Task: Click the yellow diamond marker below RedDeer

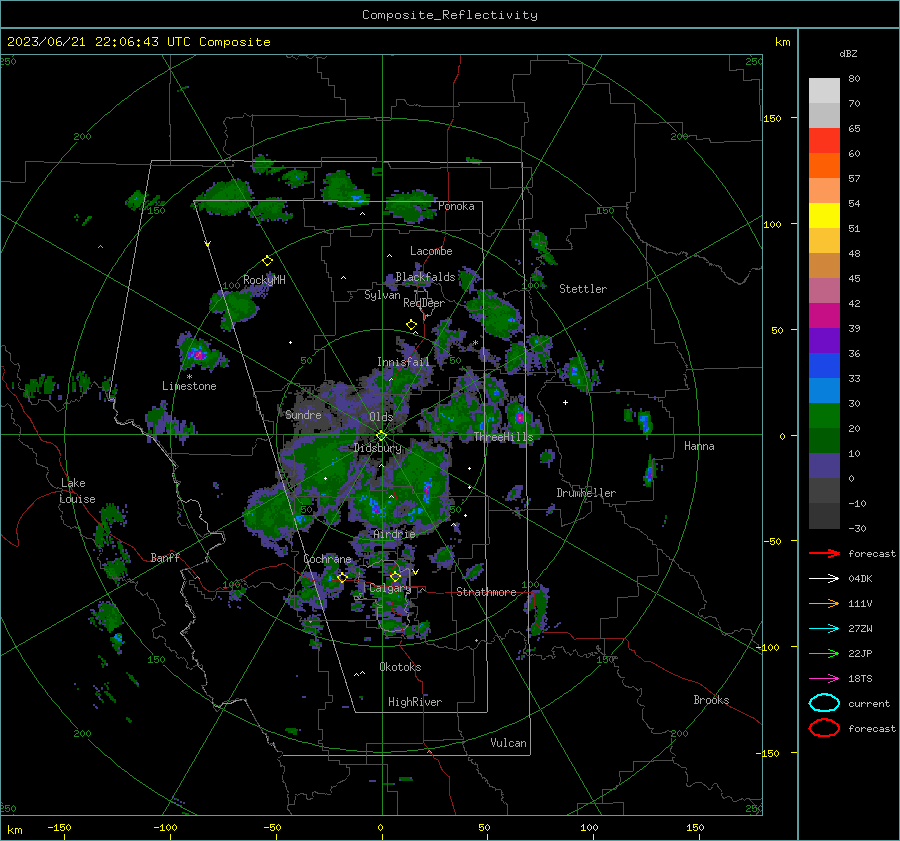Action: pyautogui.click(x=411, y=325)
